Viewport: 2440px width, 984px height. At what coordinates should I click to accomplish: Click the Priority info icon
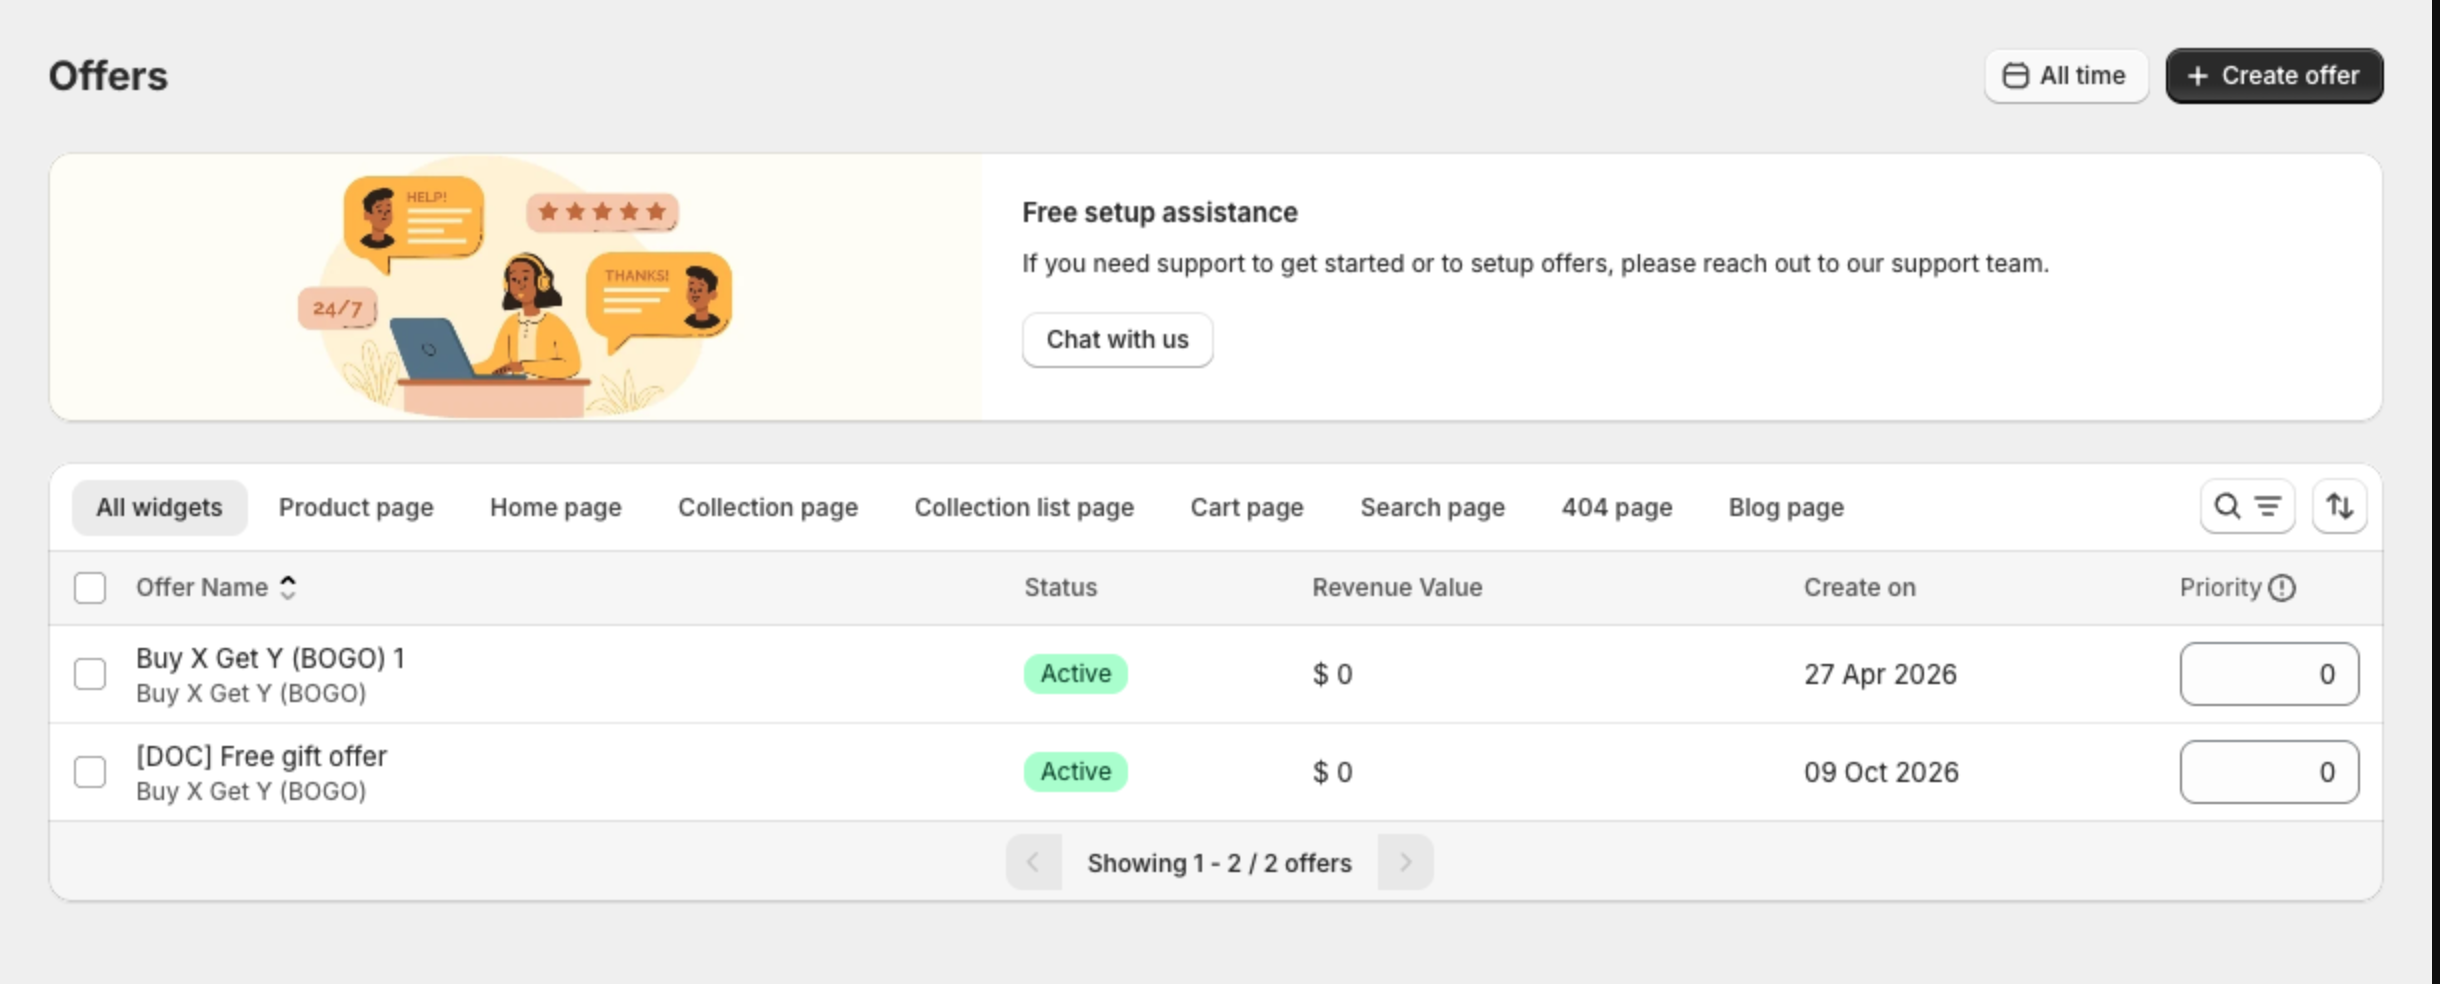pyautogui.click(x=2282, y=588)
